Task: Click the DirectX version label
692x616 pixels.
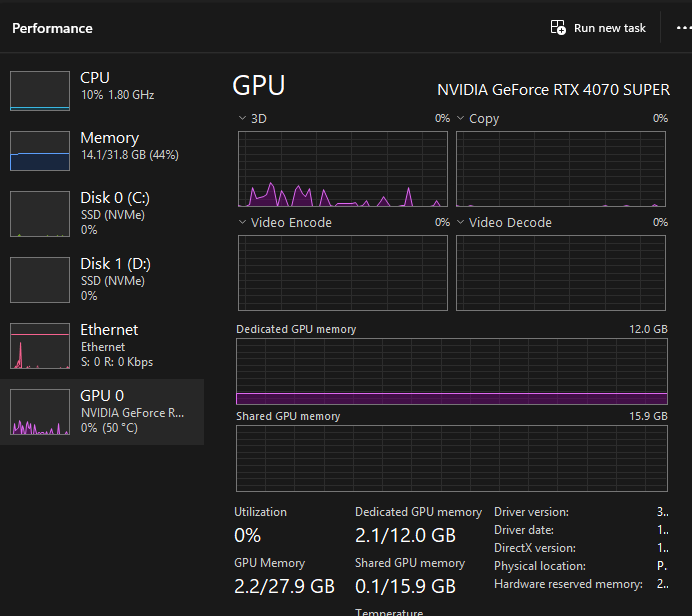Action: [x=535, y=548]
